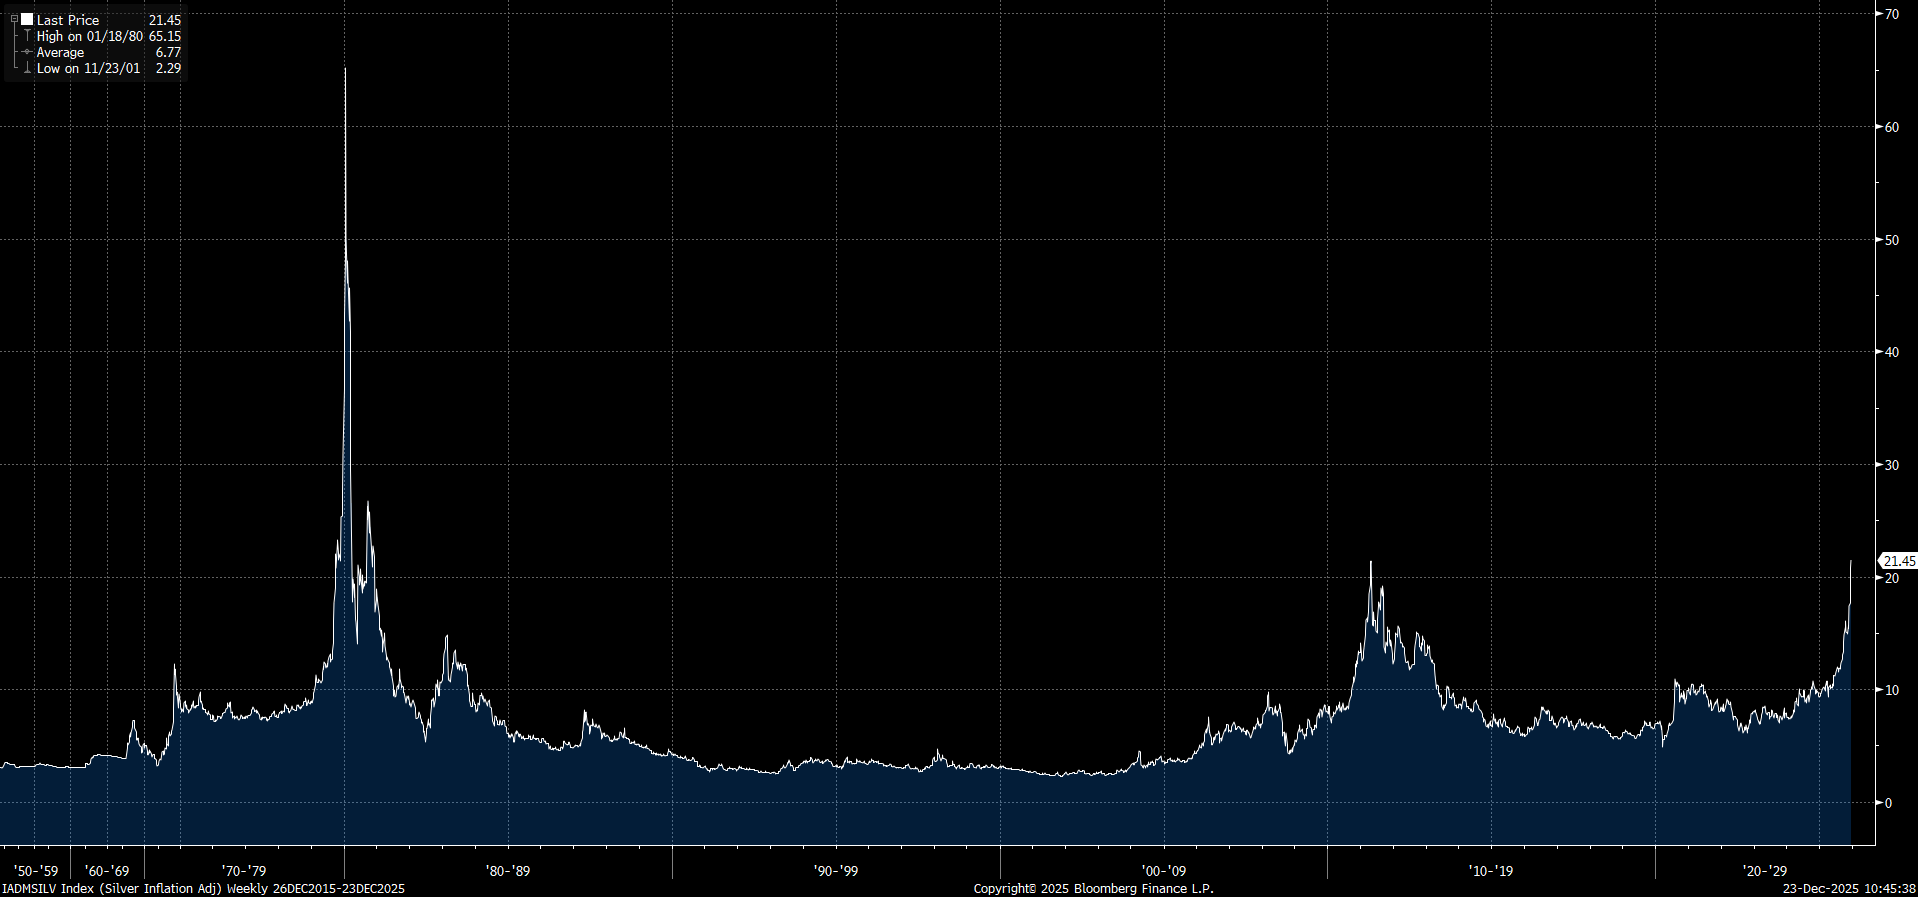Click the Low marker icon in legend

(27, 68)
